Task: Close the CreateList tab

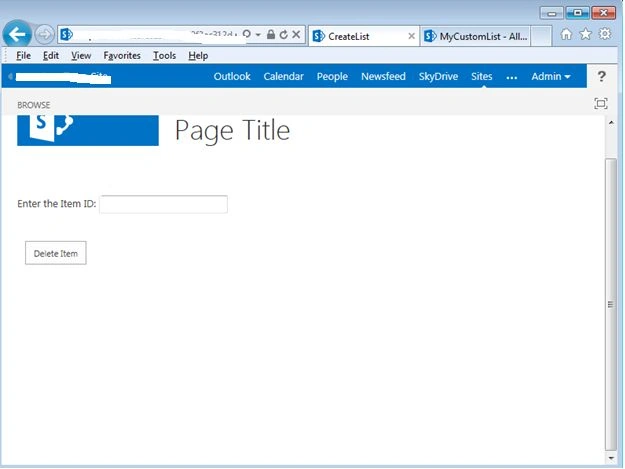Action: (x=411, y=36)
